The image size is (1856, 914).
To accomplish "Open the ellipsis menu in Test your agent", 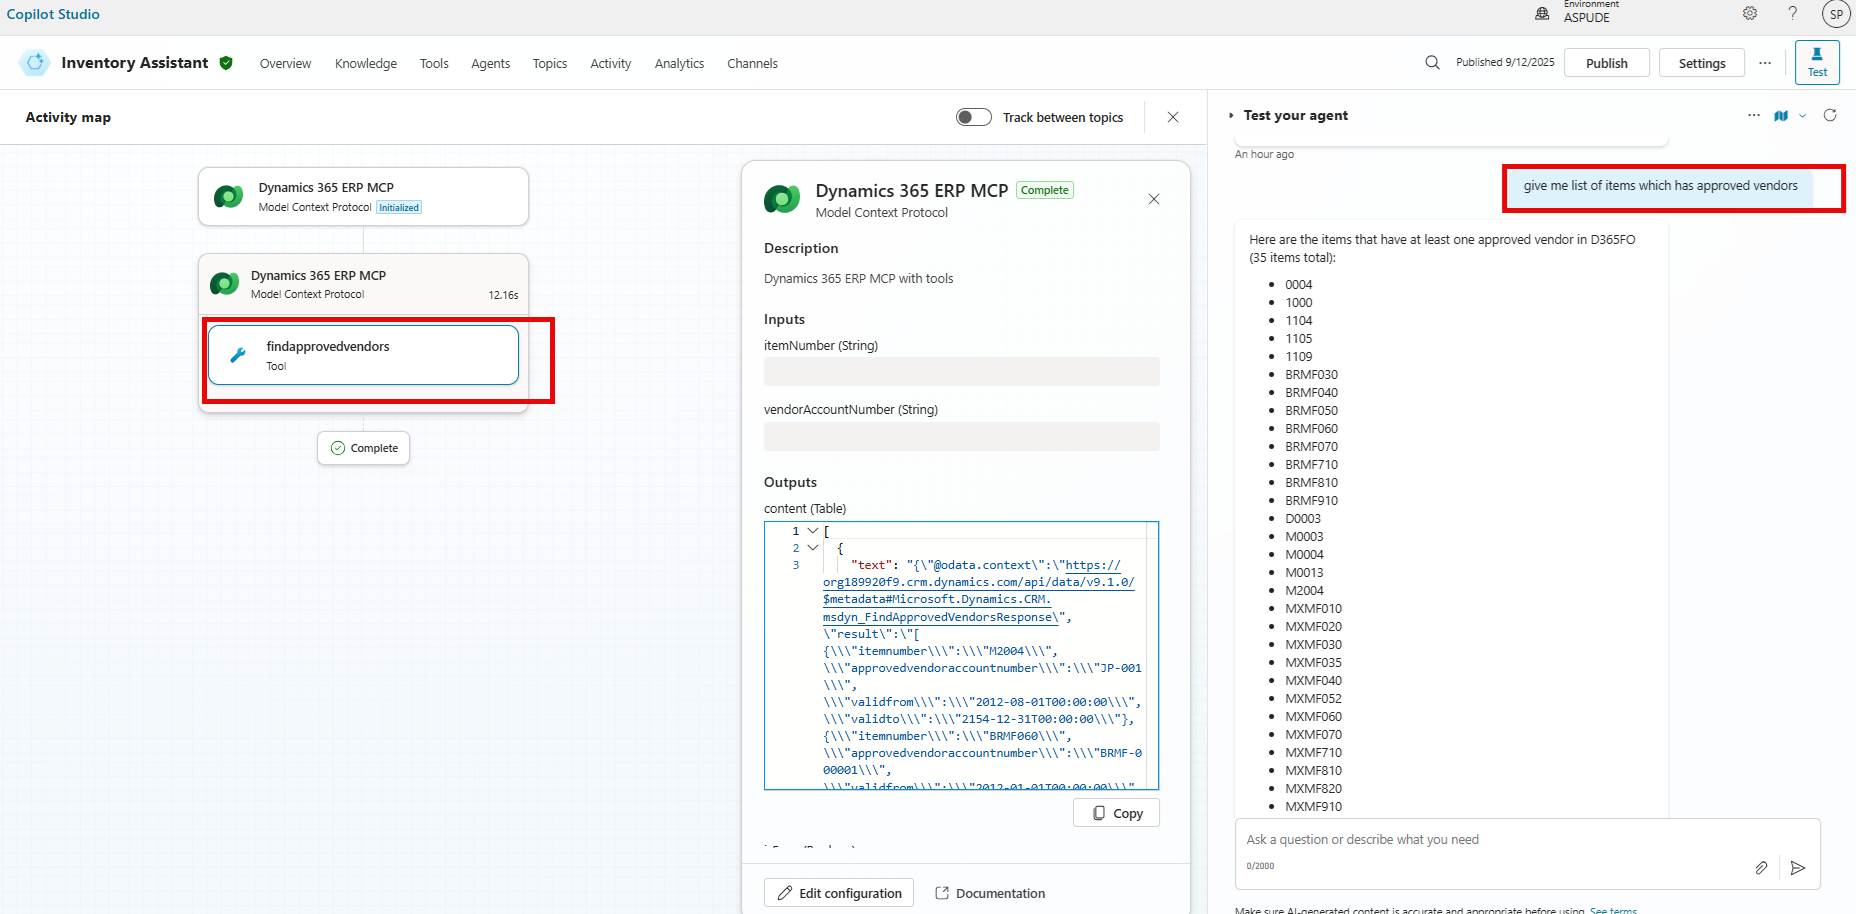I will [1754, 115].
